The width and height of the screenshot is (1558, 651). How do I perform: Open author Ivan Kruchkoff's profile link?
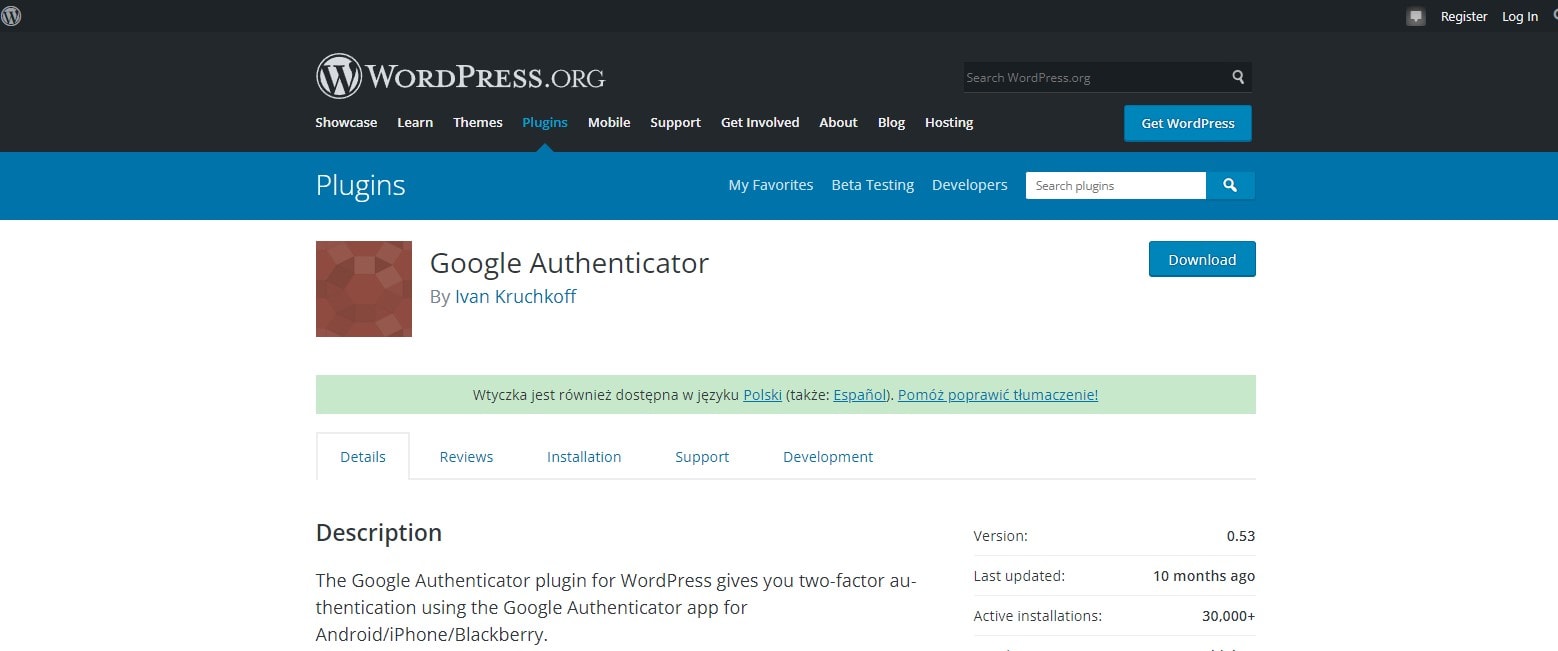[x=515, y=297]
